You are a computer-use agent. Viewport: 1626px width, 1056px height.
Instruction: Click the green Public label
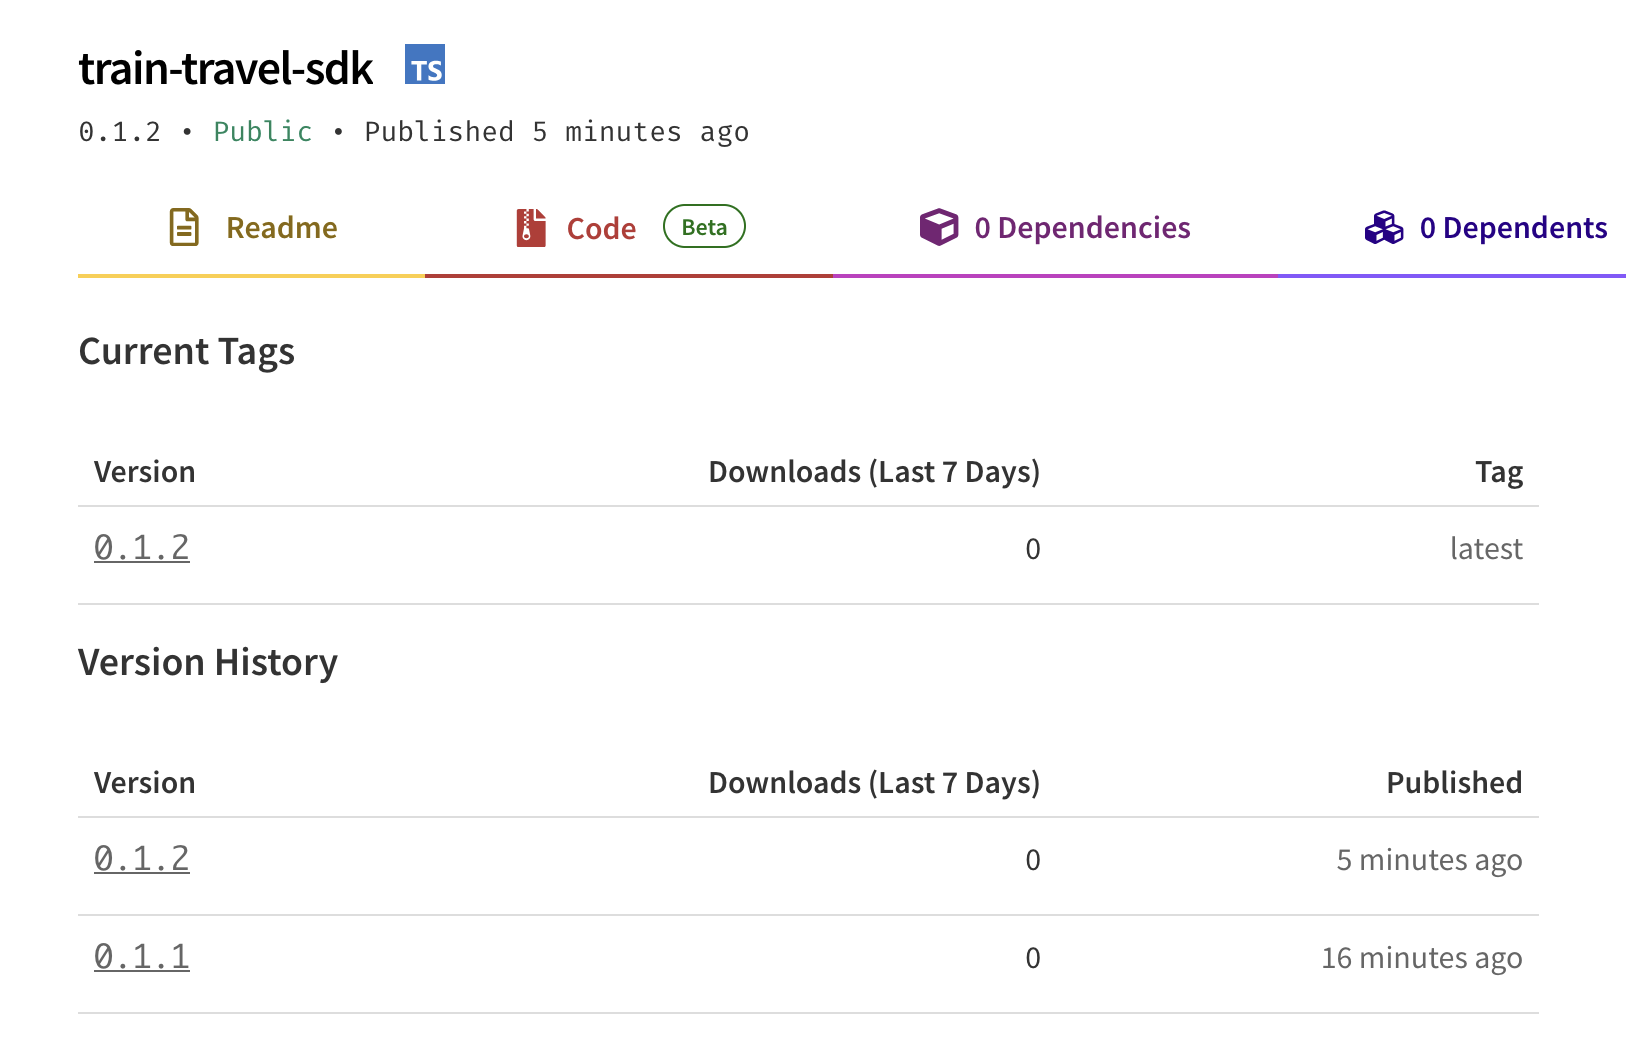coord(263,132)
